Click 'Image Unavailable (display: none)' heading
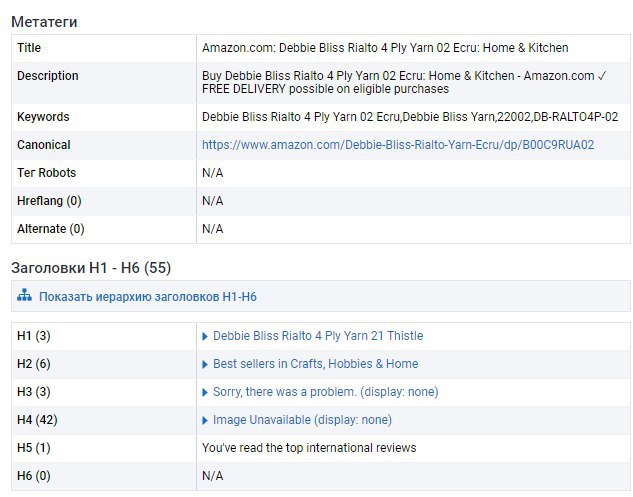The height and width of the screenshot is (497, 633). pyautogui.click(x=302, y=419)
